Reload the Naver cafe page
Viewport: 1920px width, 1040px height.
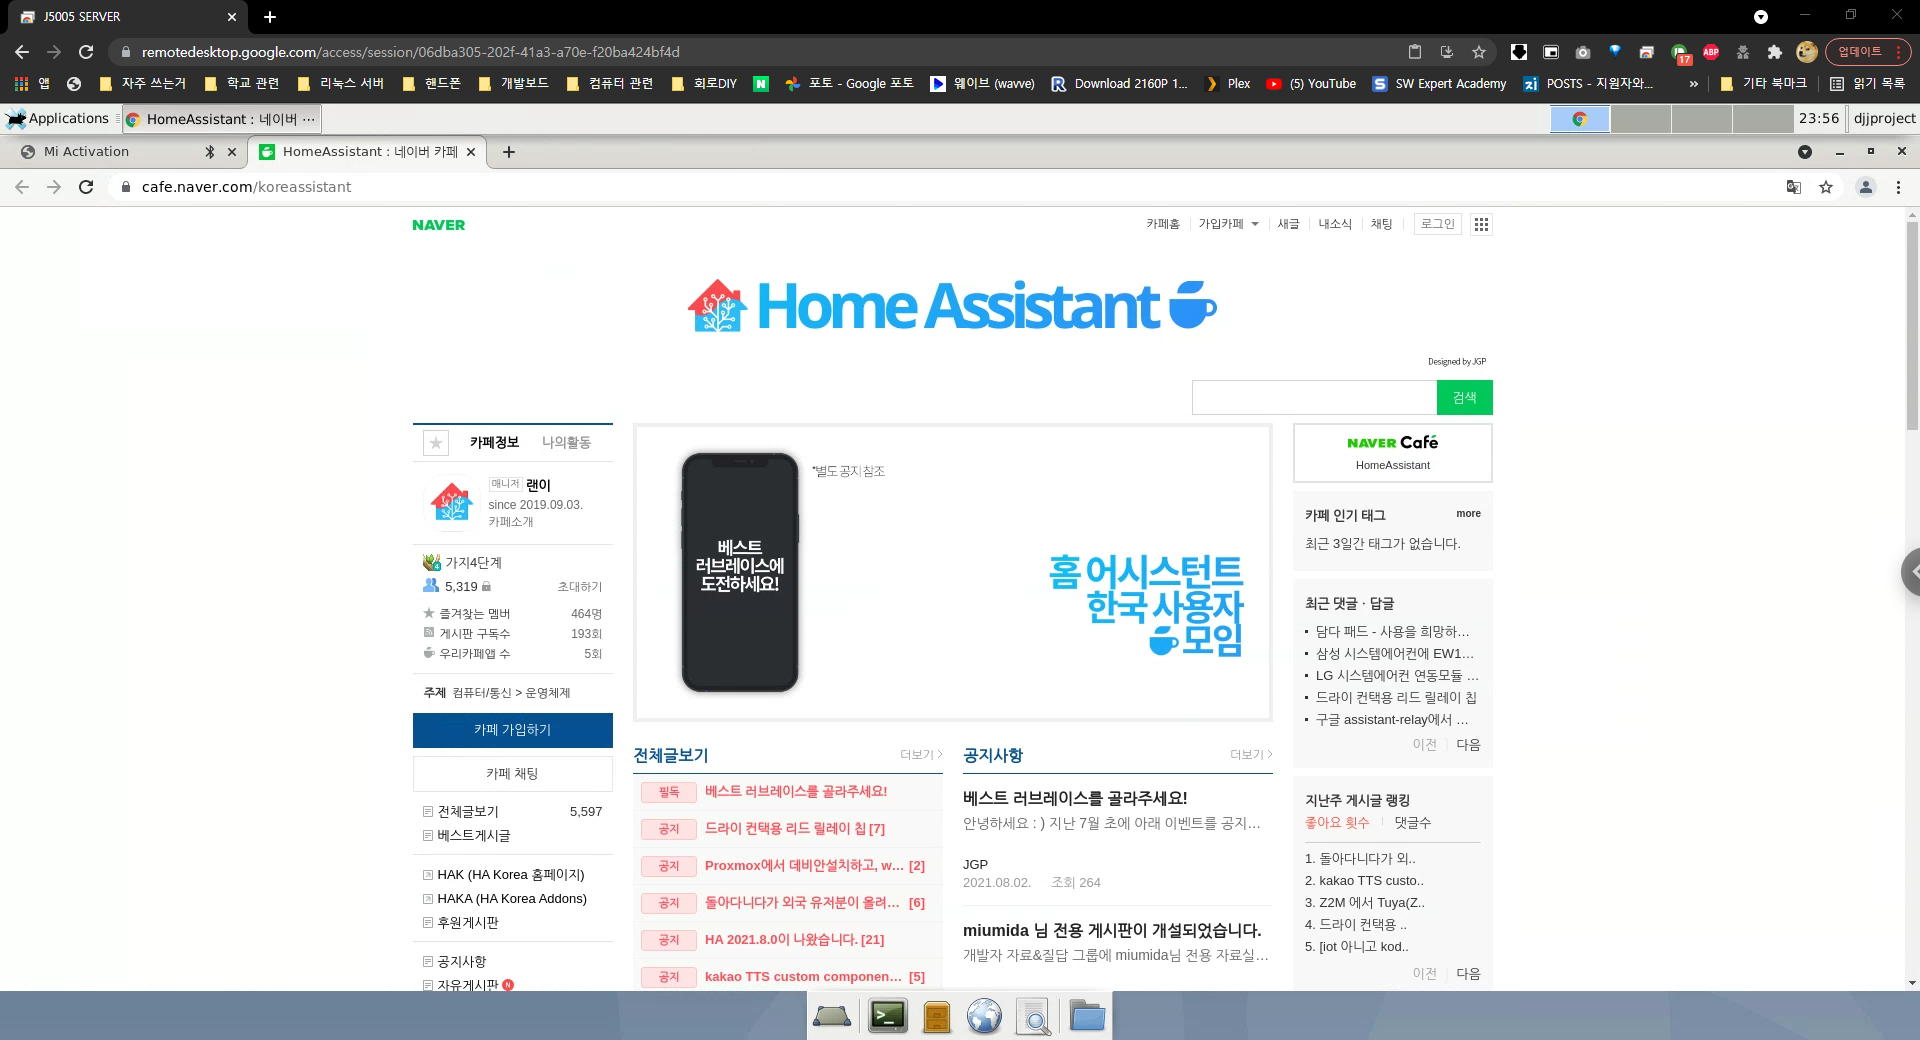click(86, 187)
